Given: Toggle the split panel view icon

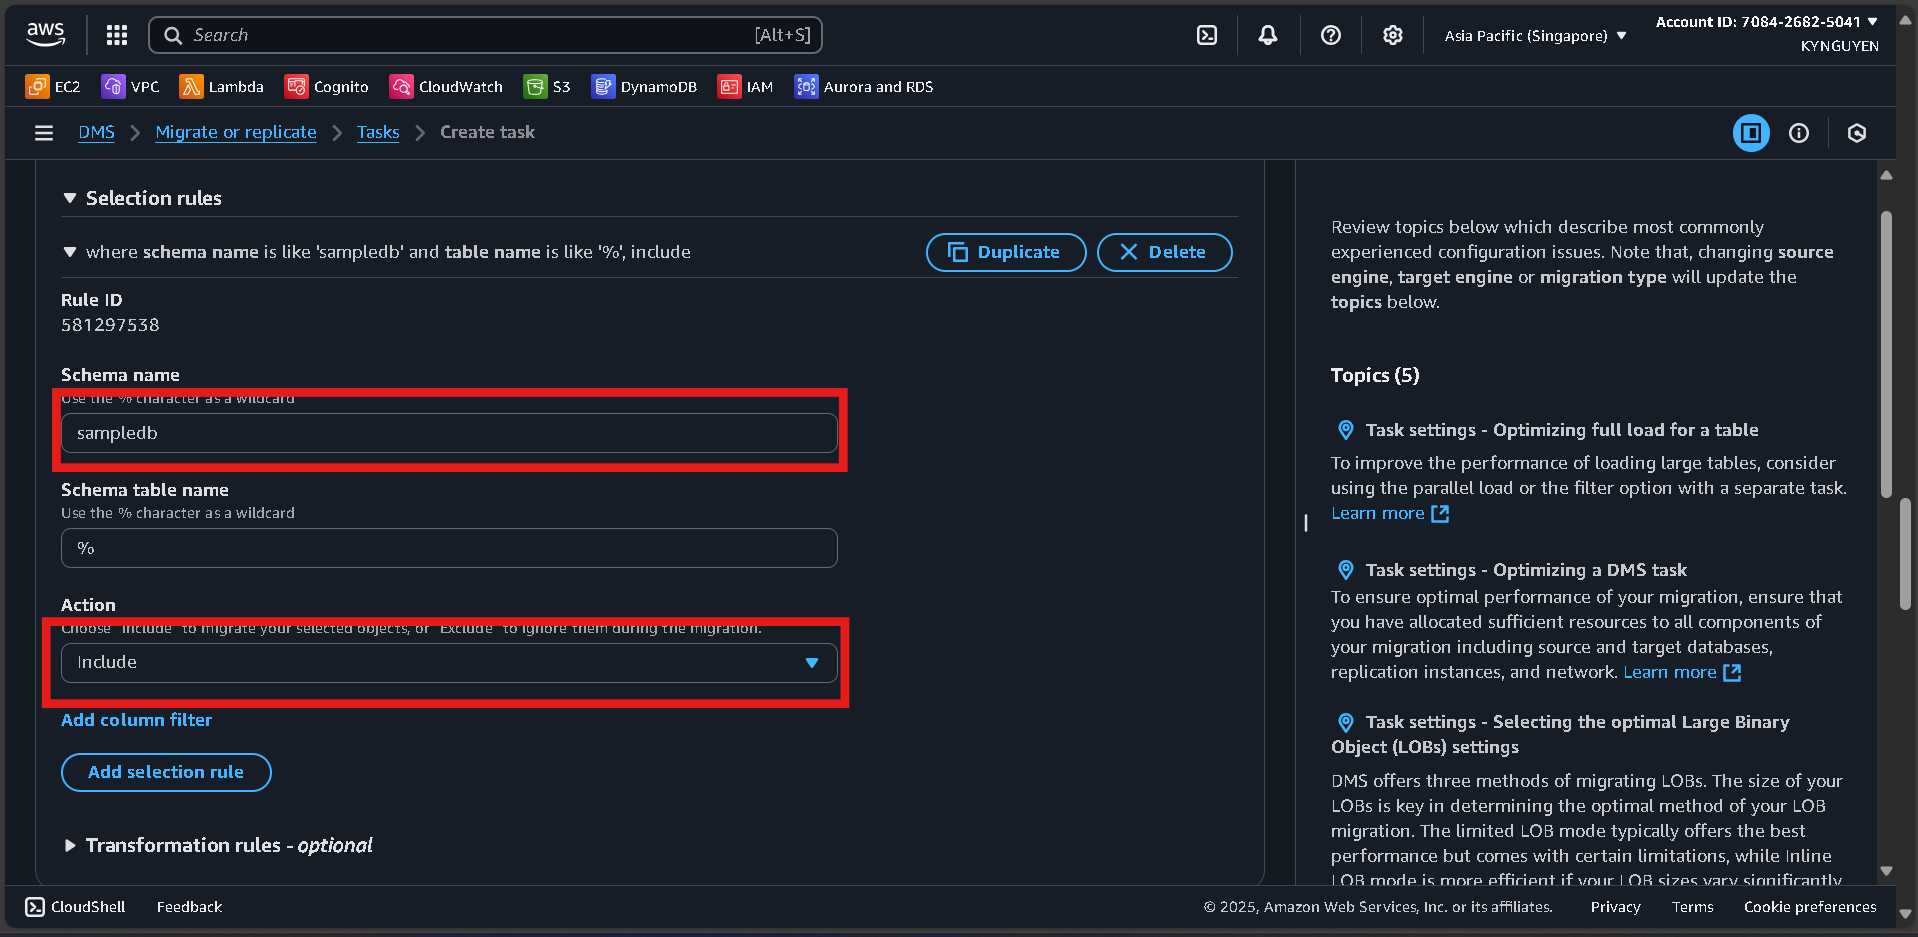Looking at the screenshot, I should pyautogui.click(x=1750, y=132).
